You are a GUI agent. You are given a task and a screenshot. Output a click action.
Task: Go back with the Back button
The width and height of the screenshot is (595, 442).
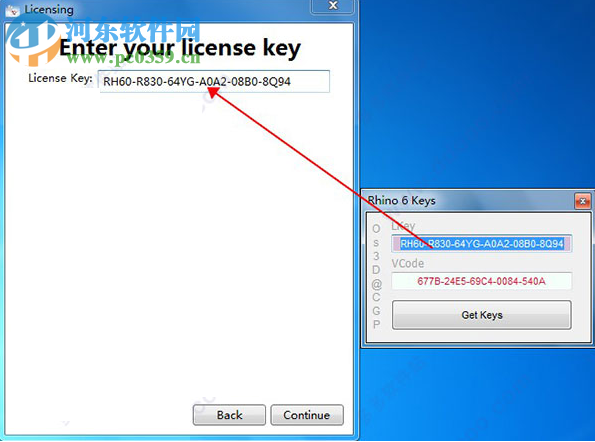(x=229, y=415)
